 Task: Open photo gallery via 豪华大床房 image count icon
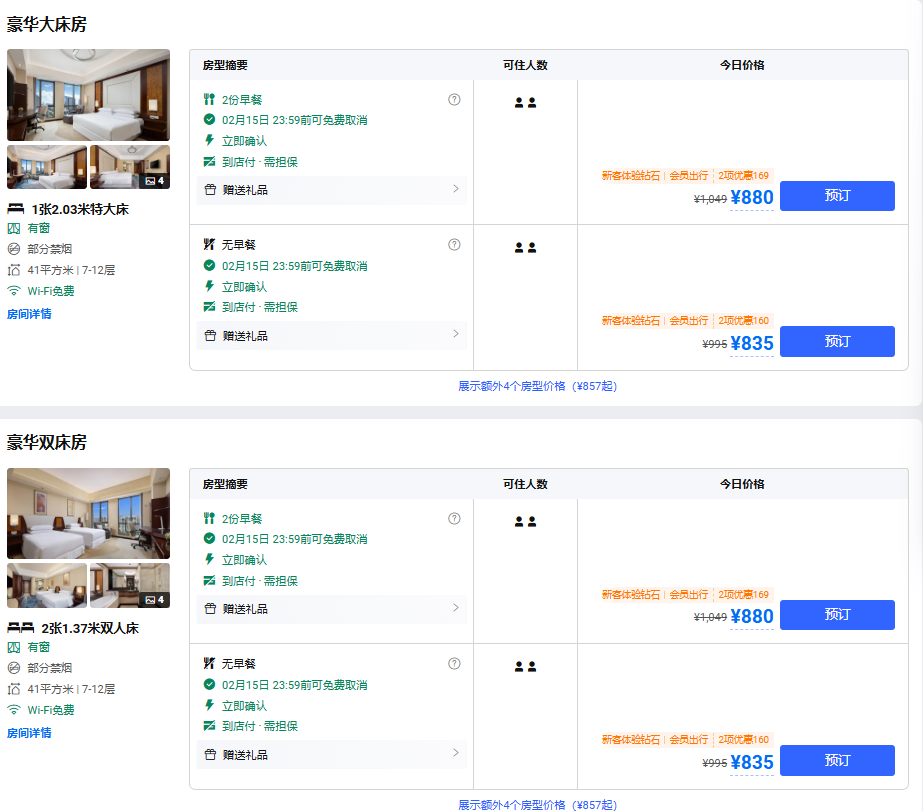[155, 181]
